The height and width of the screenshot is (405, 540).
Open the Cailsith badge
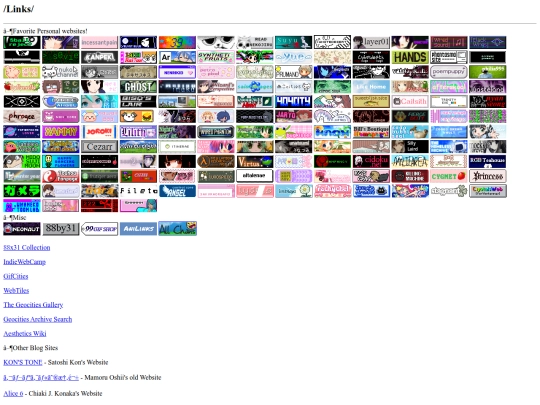[410, 102]
